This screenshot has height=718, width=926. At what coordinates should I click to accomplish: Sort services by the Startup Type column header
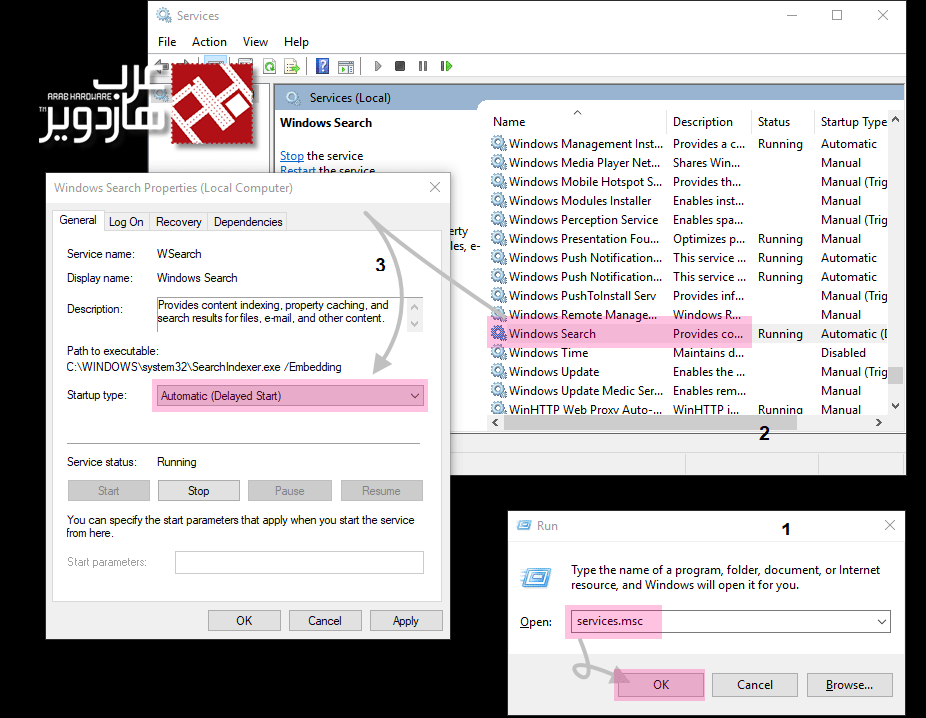[854, 122]
